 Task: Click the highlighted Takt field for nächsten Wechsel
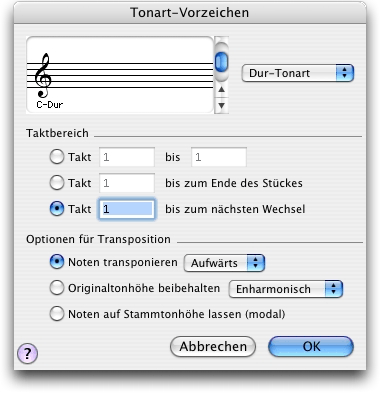[127, 209]
